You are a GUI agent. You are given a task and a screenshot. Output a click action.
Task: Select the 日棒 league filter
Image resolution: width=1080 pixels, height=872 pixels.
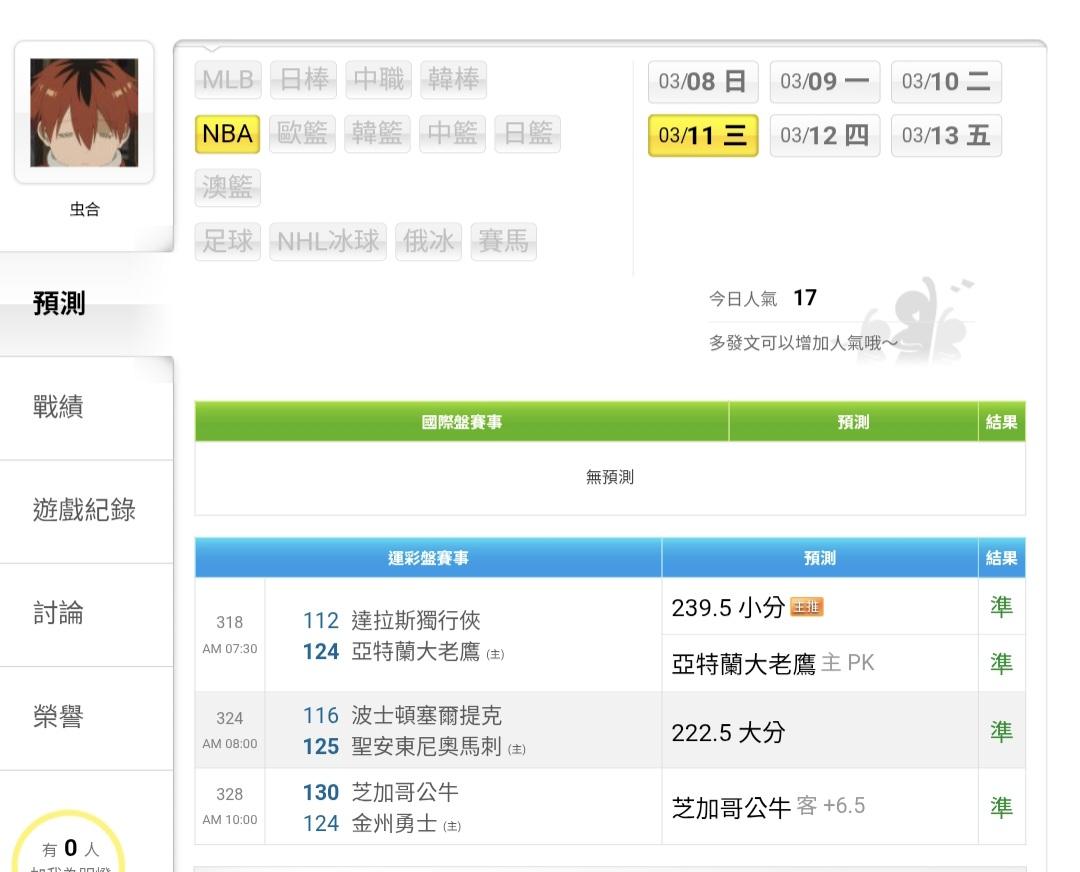304,80
